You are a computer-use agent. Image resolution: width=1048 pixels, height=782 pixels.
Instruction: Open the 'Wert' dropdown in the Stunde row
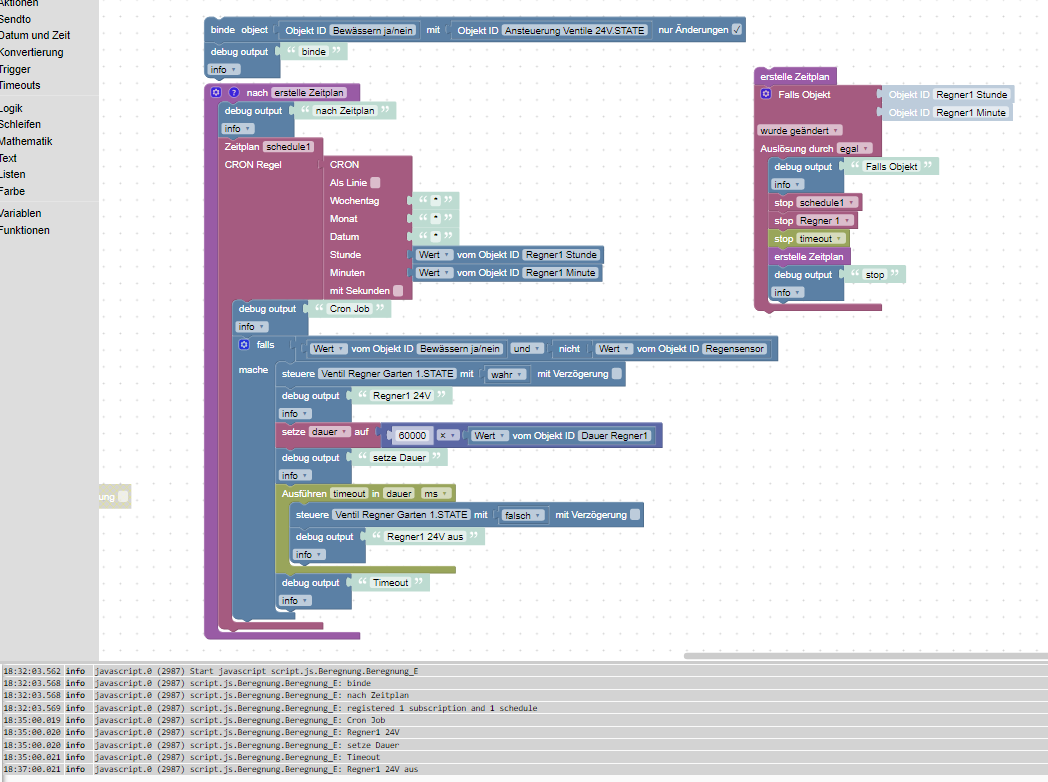coord(434,255)
